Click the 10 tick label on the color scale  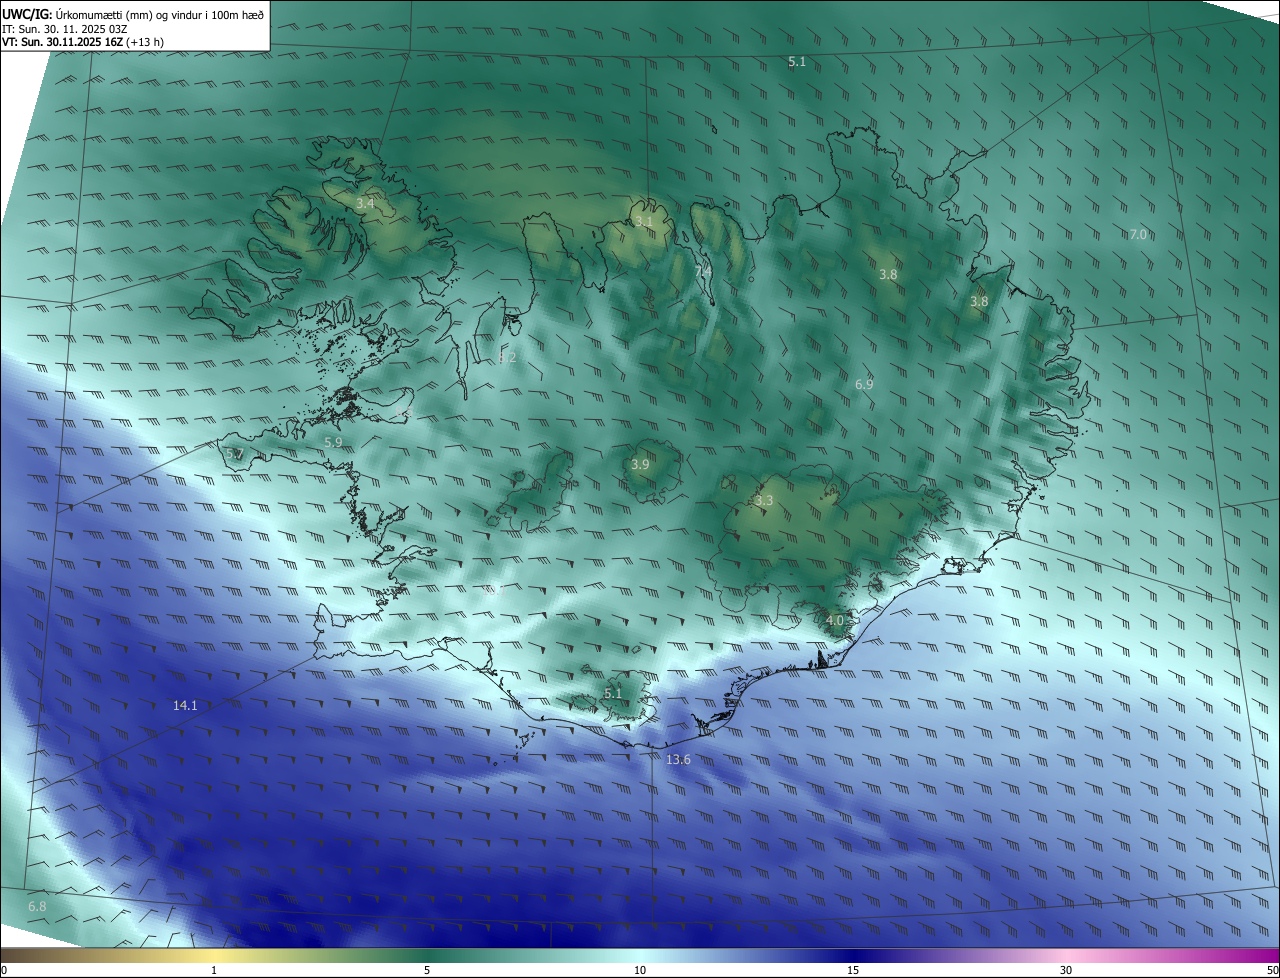(x=640, y=970)
